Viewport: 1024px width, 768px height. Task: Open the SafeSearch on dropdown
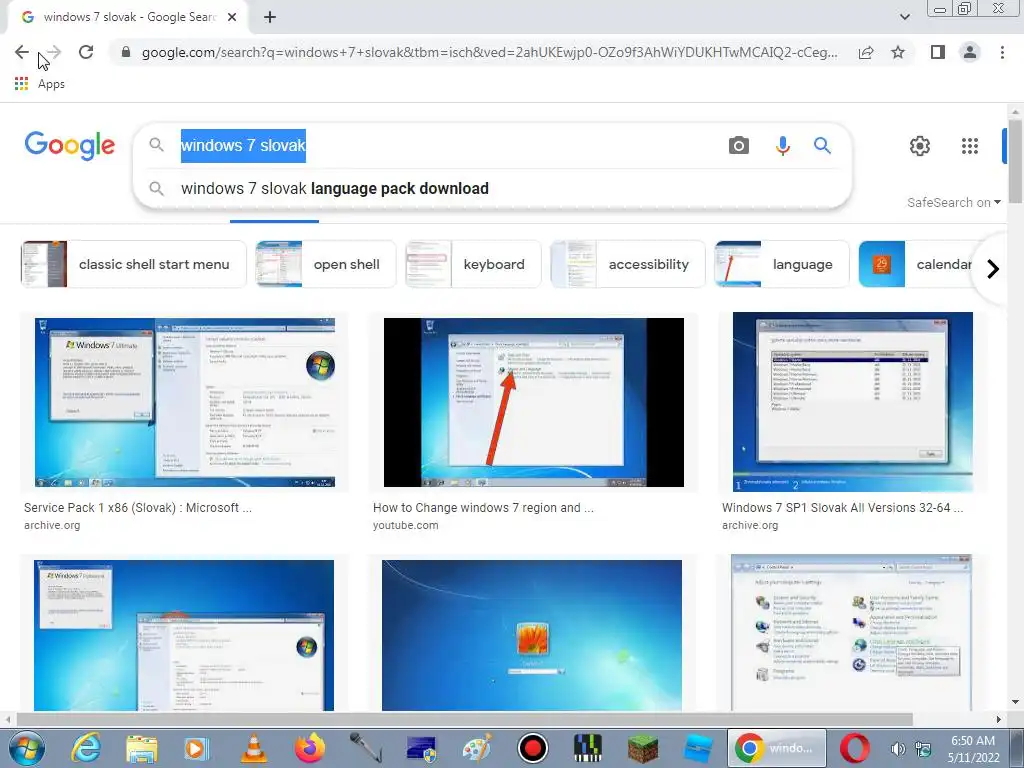953,202
